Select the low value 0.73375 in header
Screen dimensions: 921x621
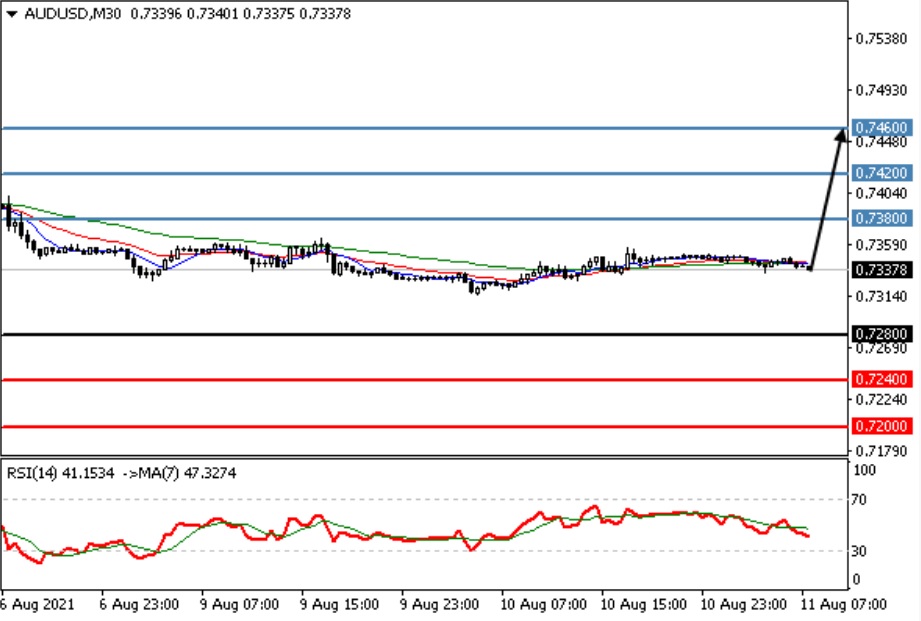(268, 14)
